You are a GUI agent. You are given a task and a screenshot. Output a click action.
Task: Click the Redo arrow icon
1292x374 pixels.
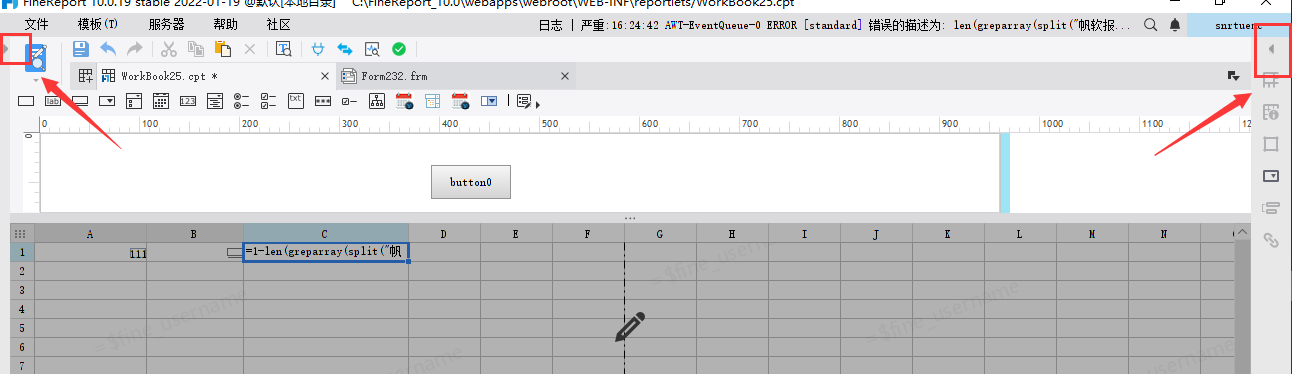(135, 48)
